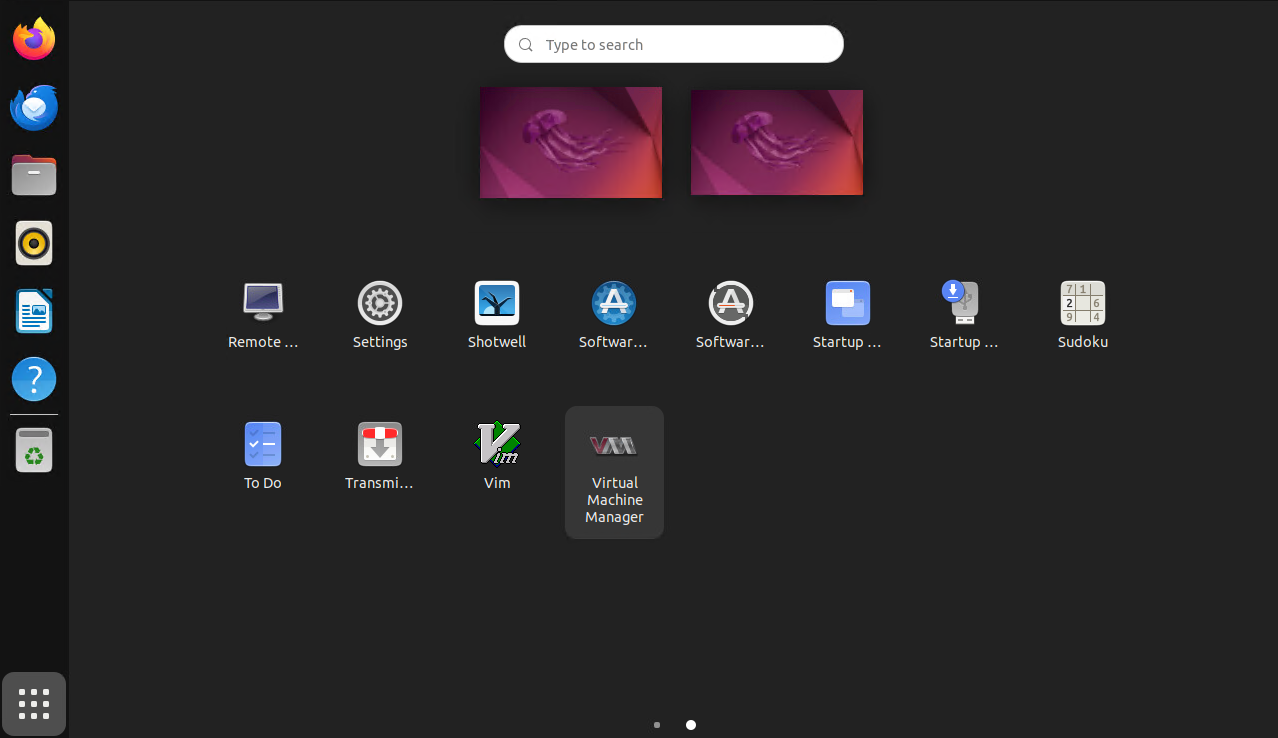Viewport: 1278px width, 738px height.
Task: Open Ubuntu Software from the grid
Action: point(613,302)
